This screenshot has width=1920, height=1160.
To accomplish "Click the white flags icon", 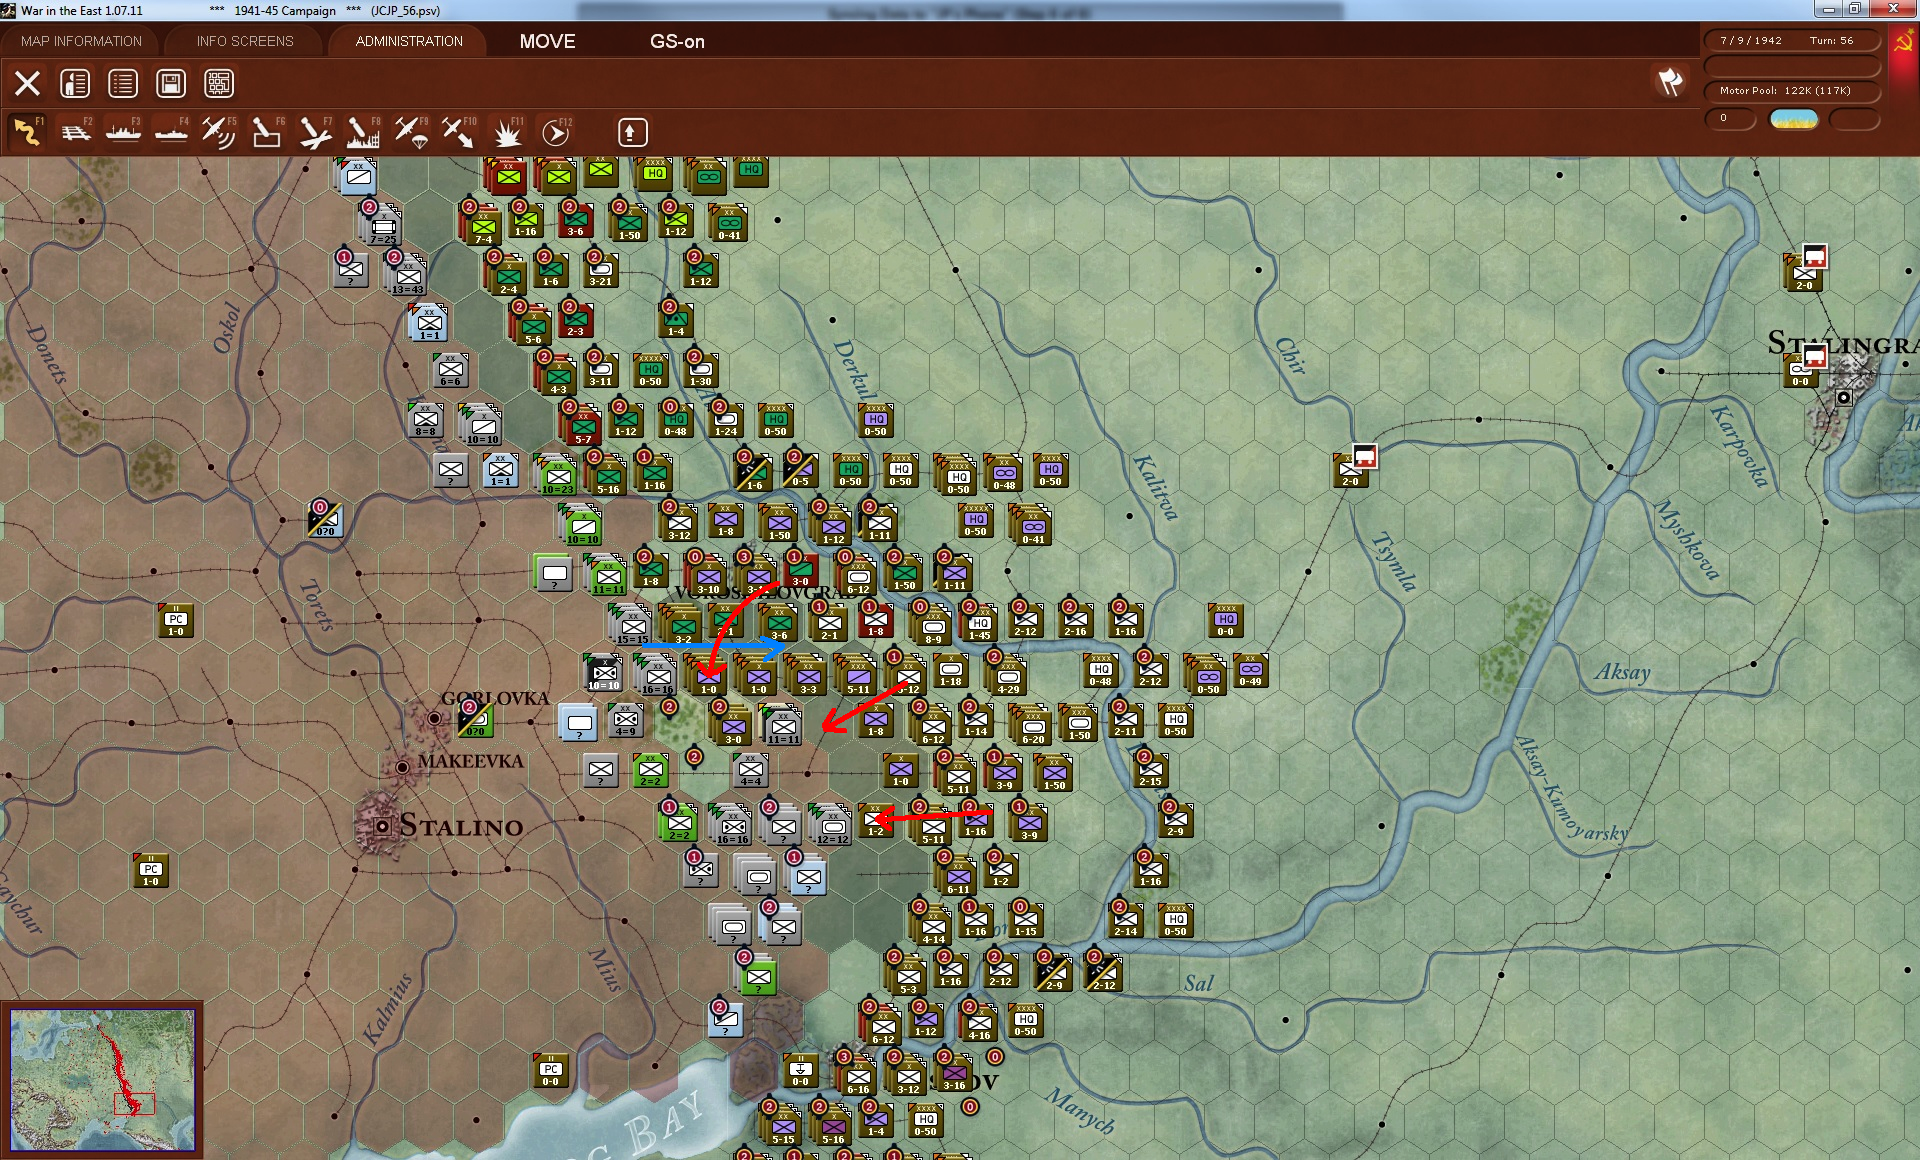I will click(1670, 82).
